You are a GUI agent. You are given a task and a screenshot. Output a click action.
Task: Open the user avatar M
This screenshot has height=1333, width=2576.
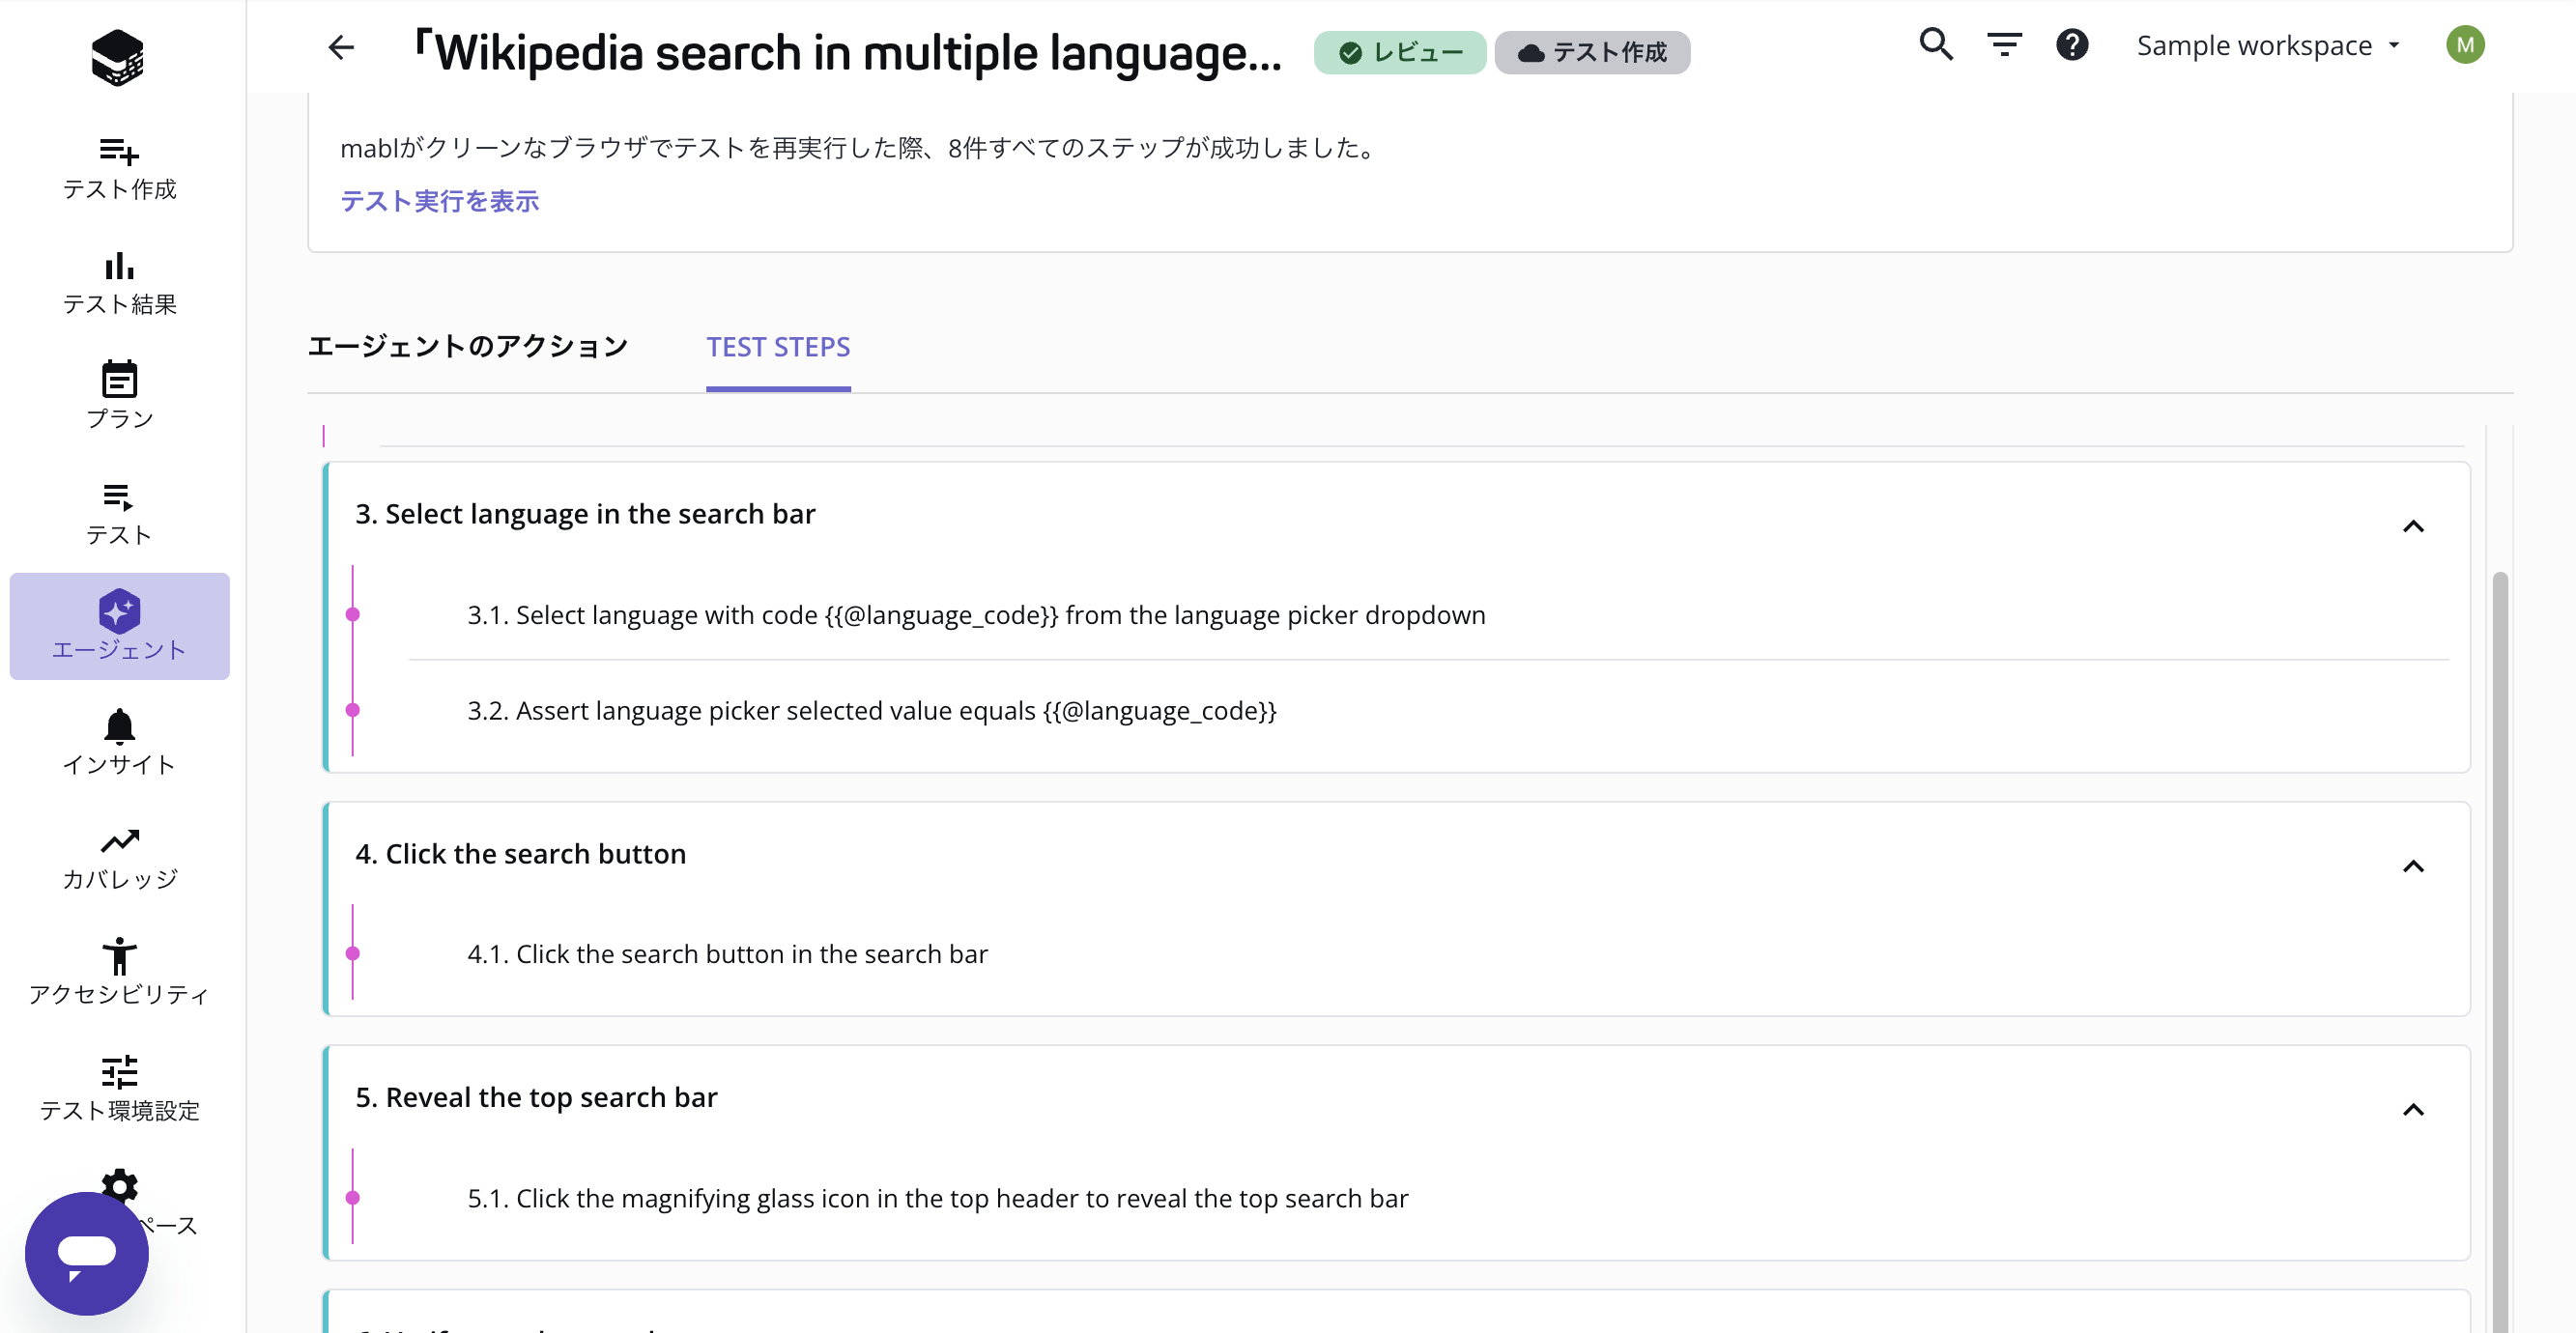[x=2465, y=45]
